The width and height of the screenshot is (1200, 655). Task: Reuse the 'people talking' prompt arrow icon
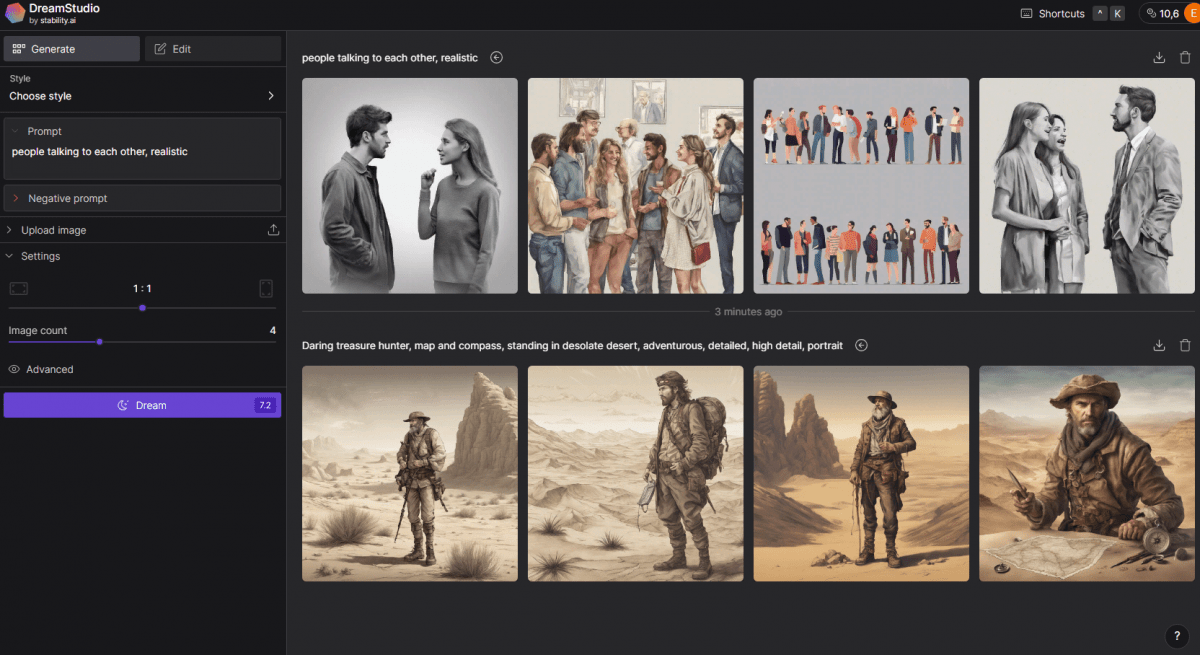coord(496,58)
